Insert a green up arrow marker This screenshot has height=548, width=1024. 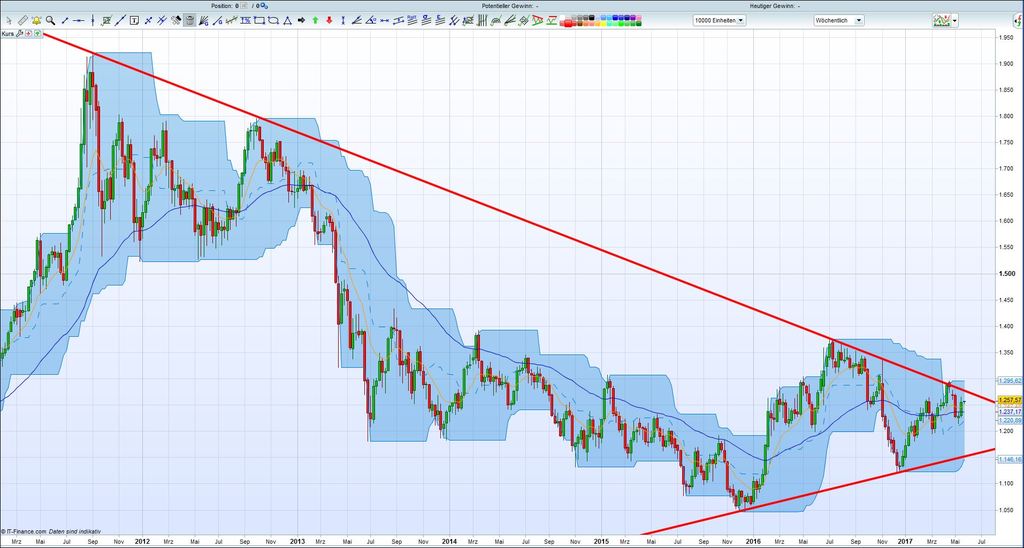point(315,20)
